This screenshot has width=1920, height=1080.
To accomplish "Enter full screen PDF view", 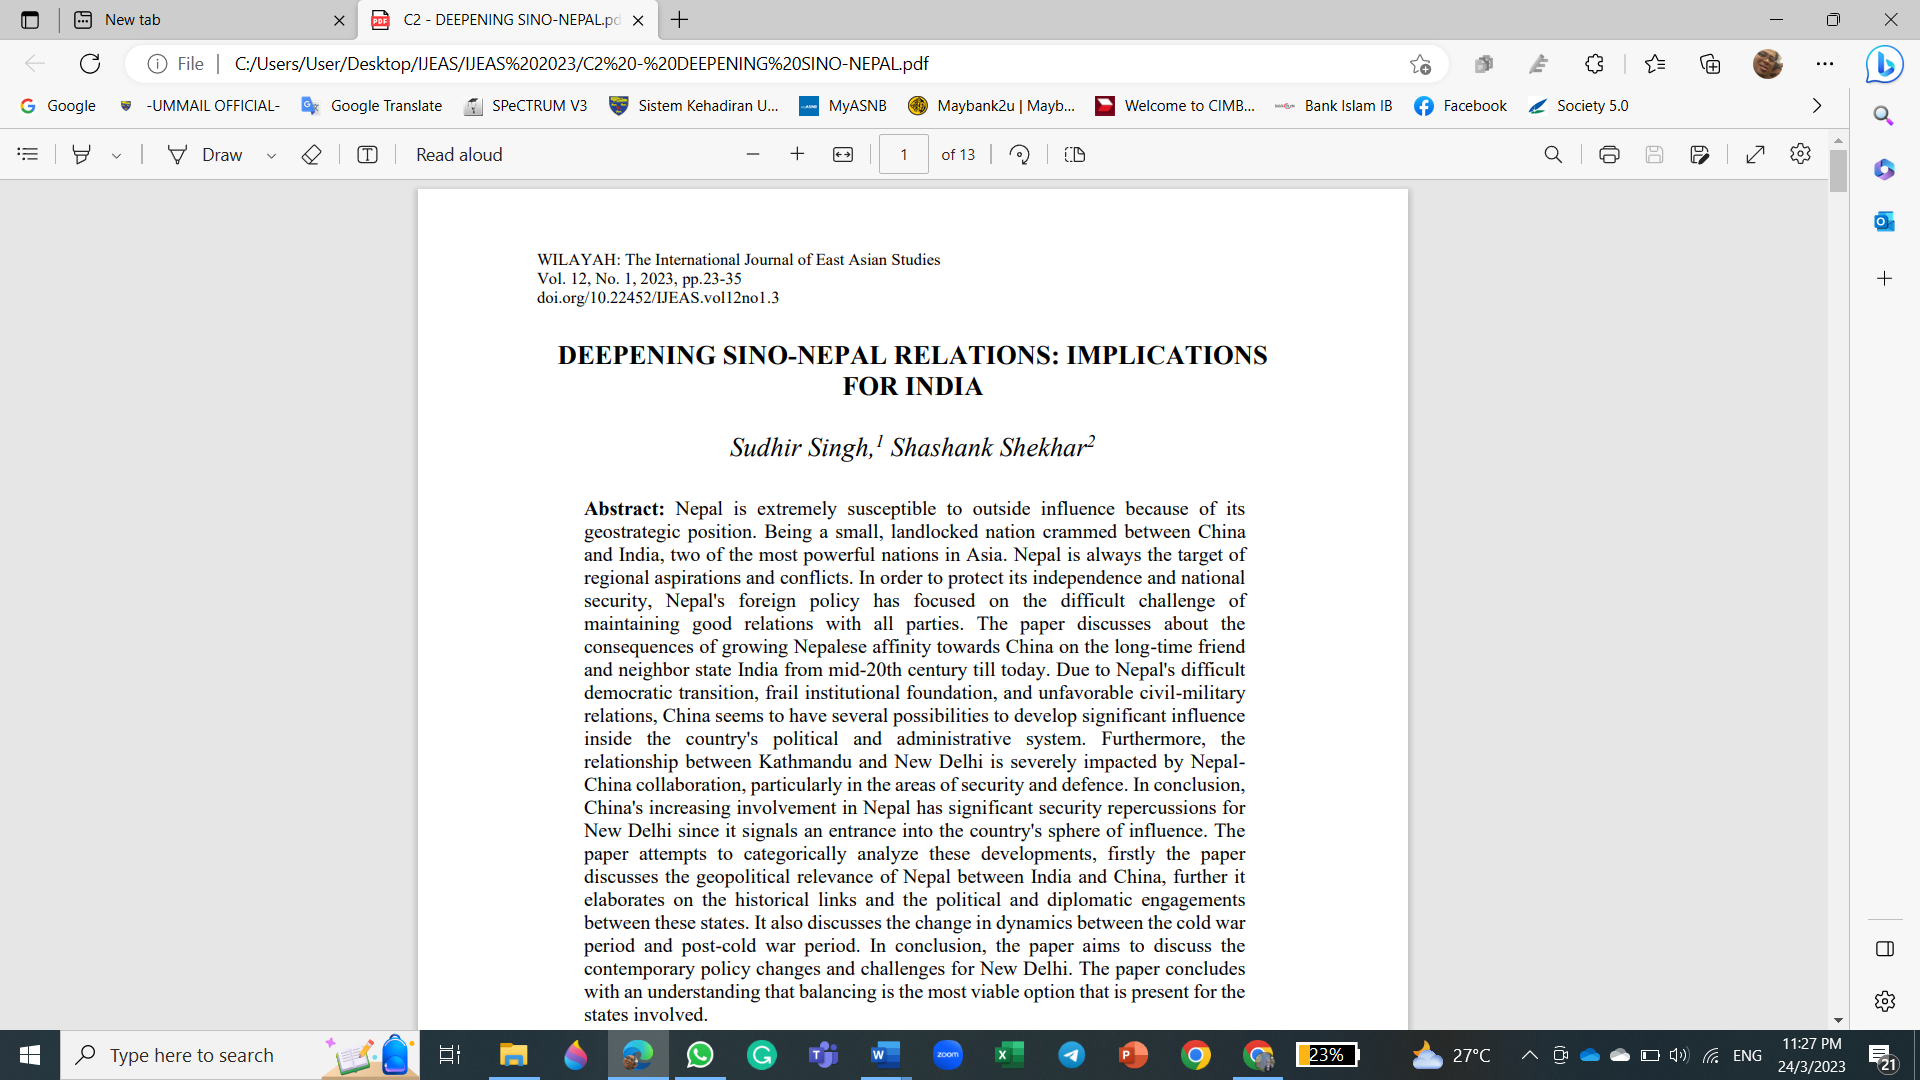I will 1755,154.
